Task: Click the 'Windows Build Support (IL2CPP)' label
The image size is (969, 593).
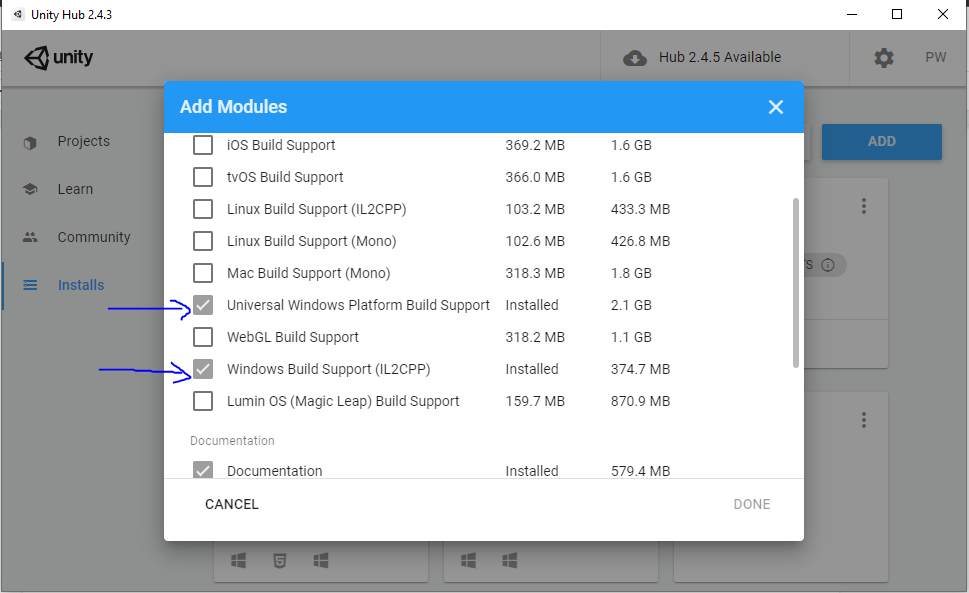Action: tap(328, 369)
